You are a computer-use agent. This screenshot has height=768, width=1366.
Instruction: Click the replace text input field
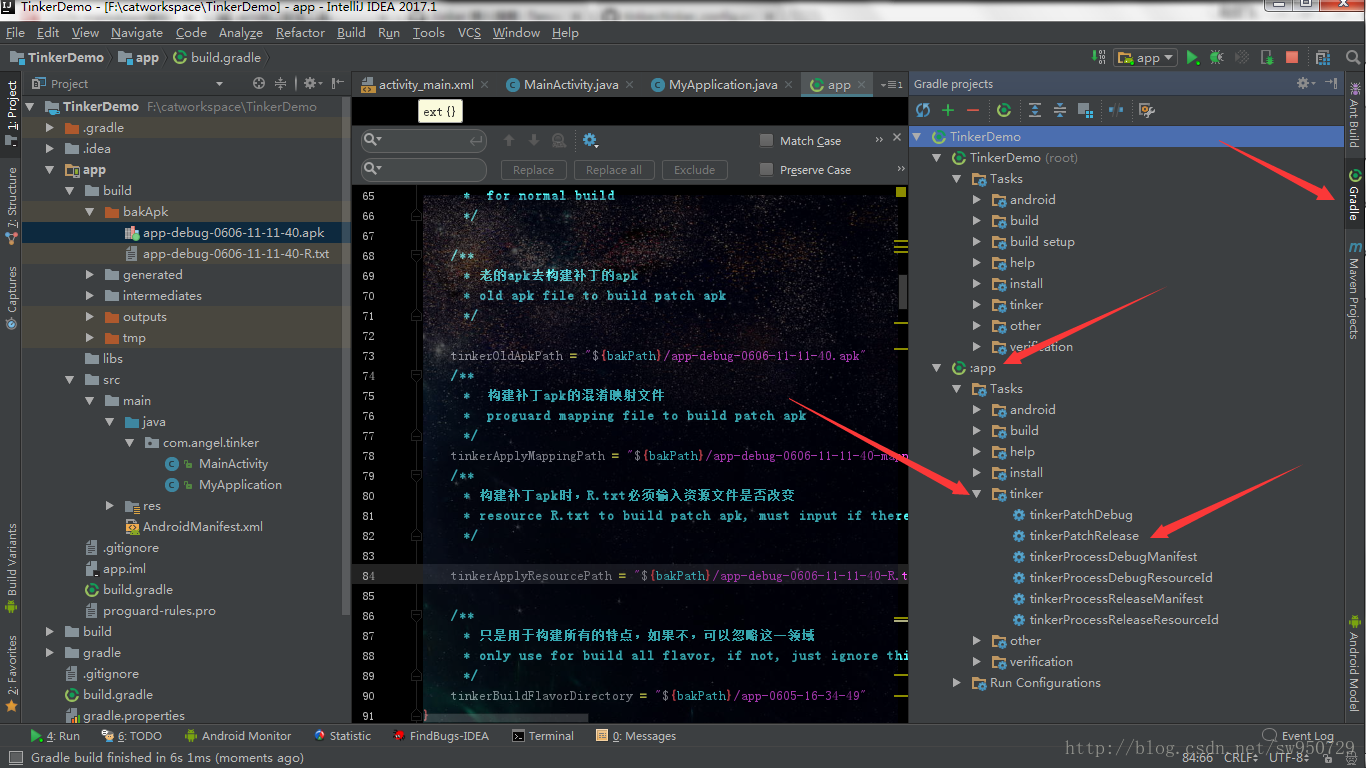coord(424,170)
